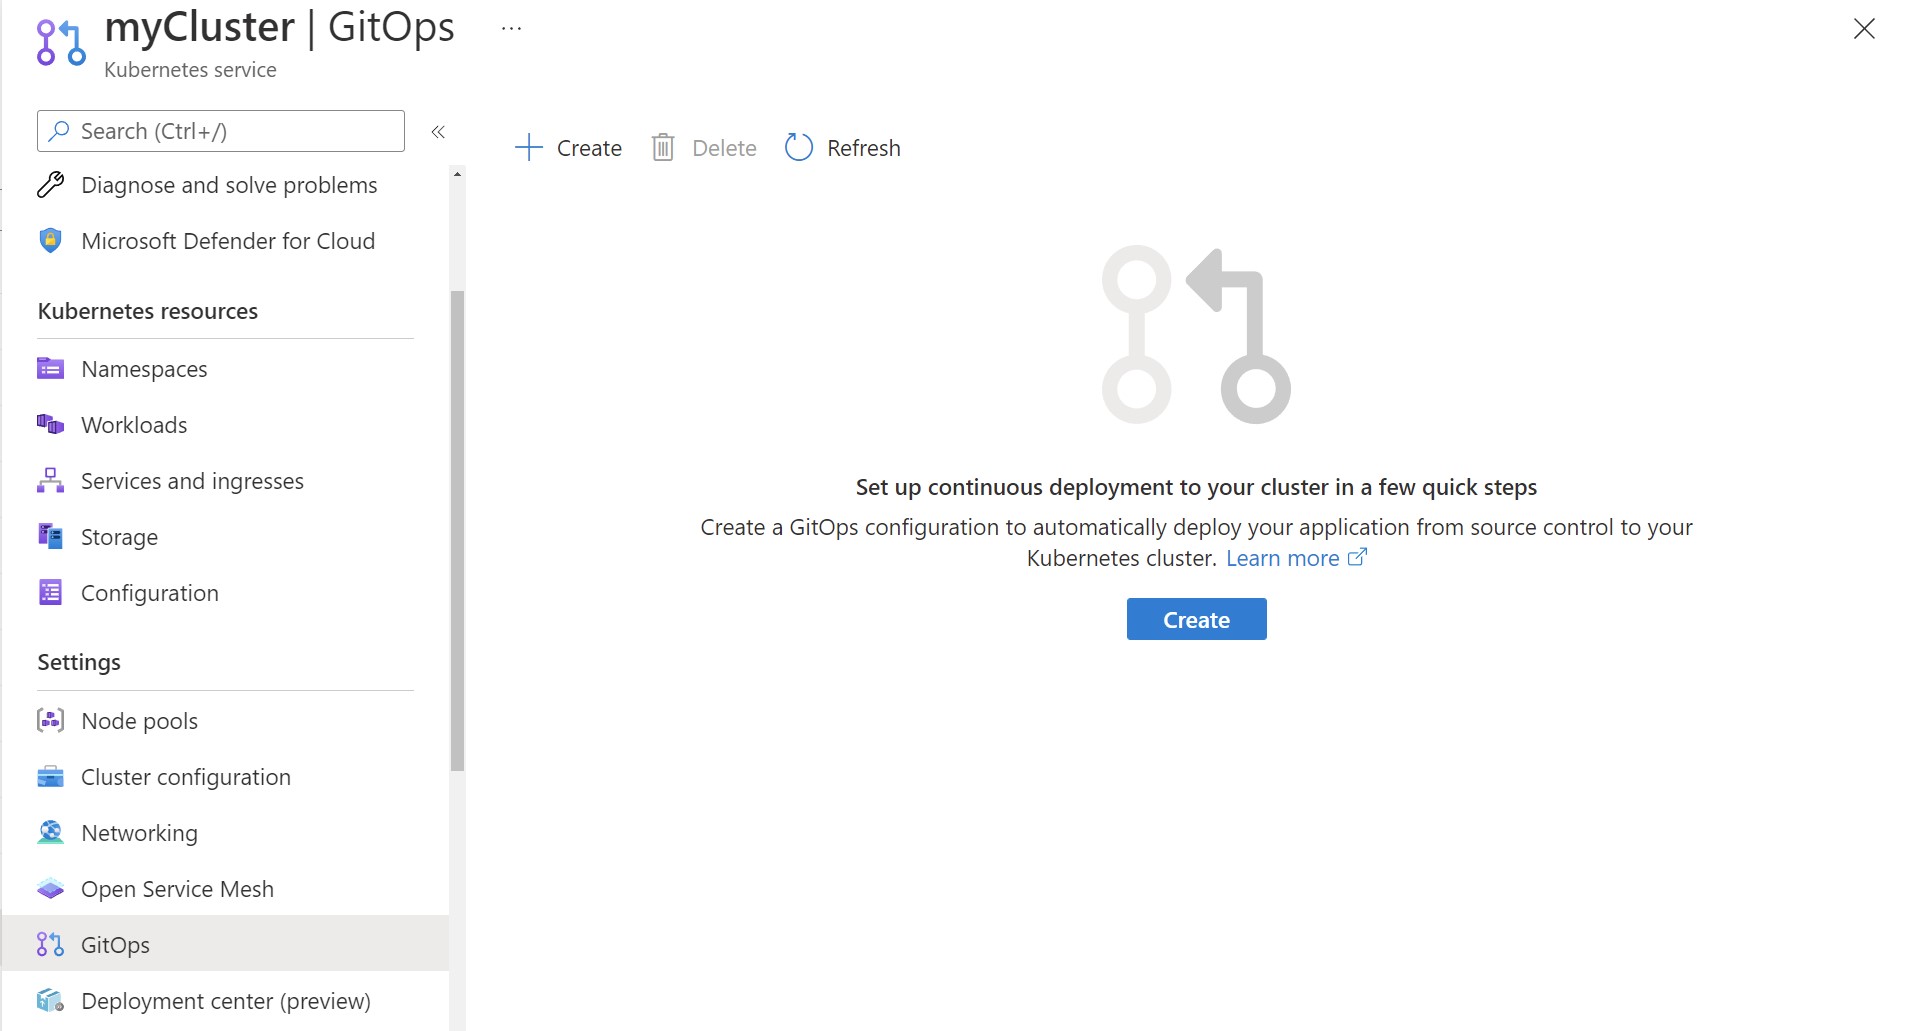Click the wrench Diagnose icon
Image resolution: width=1907 pixels, height=1031 pixels.
click(50, 185)
